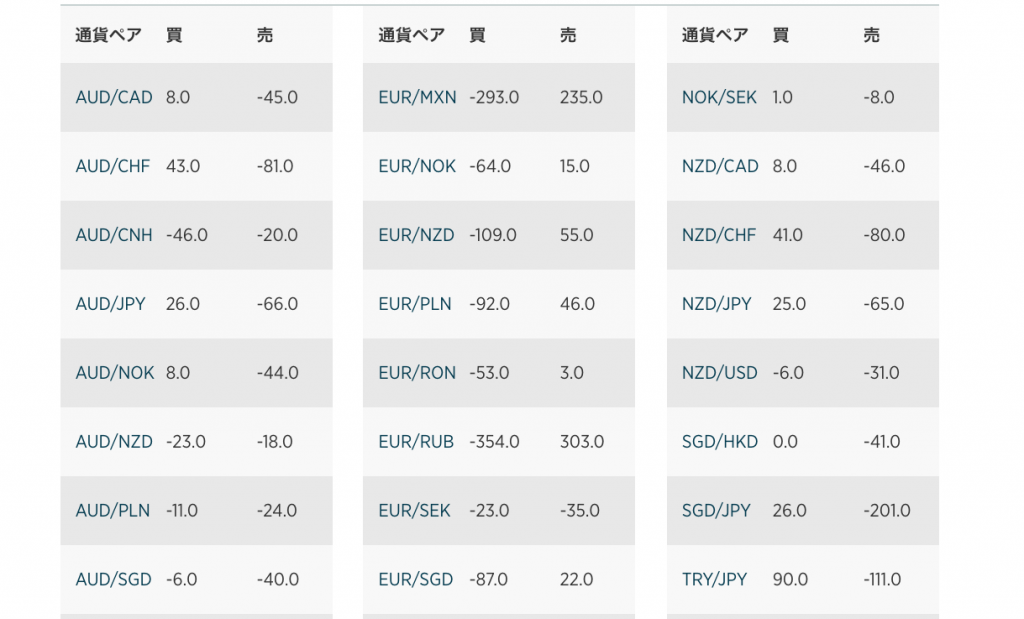Select the EUR/SEK currency pair
This screenshot has height=619, width=1024.
(x=414, y=511)
